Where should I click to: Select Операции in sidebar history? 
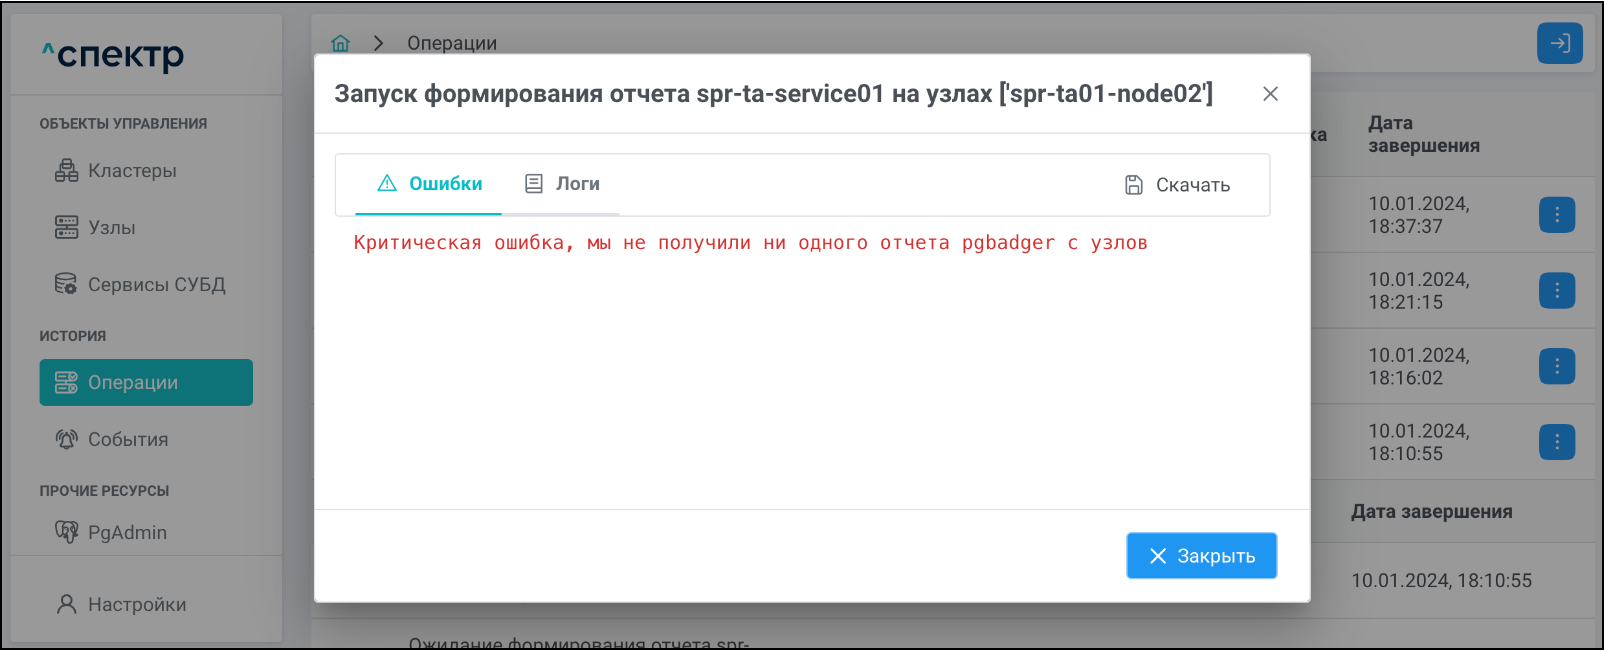coord(146,382)
